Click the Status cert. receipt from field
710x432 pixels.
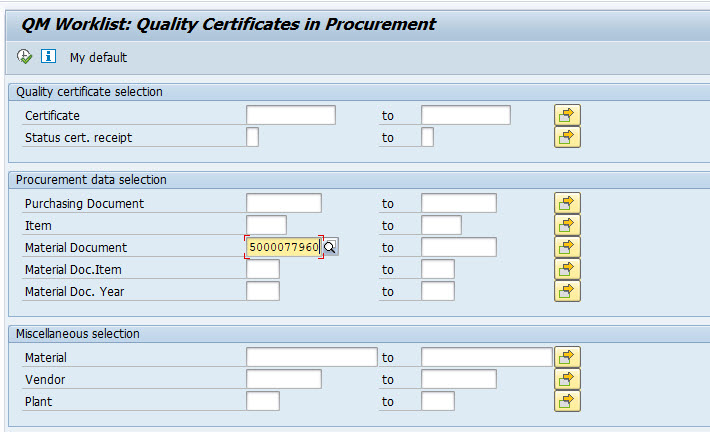point(252,137)
